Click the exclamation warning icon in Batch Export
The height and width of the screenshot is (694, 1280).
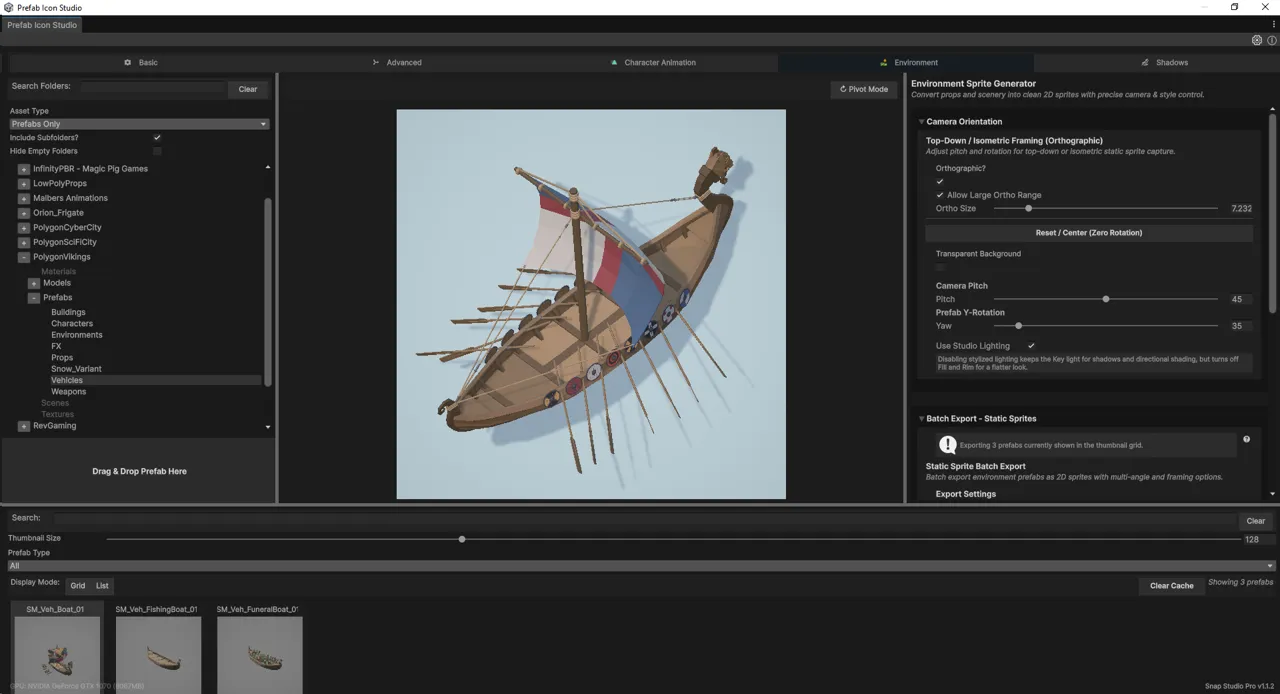tap(947, 445)
